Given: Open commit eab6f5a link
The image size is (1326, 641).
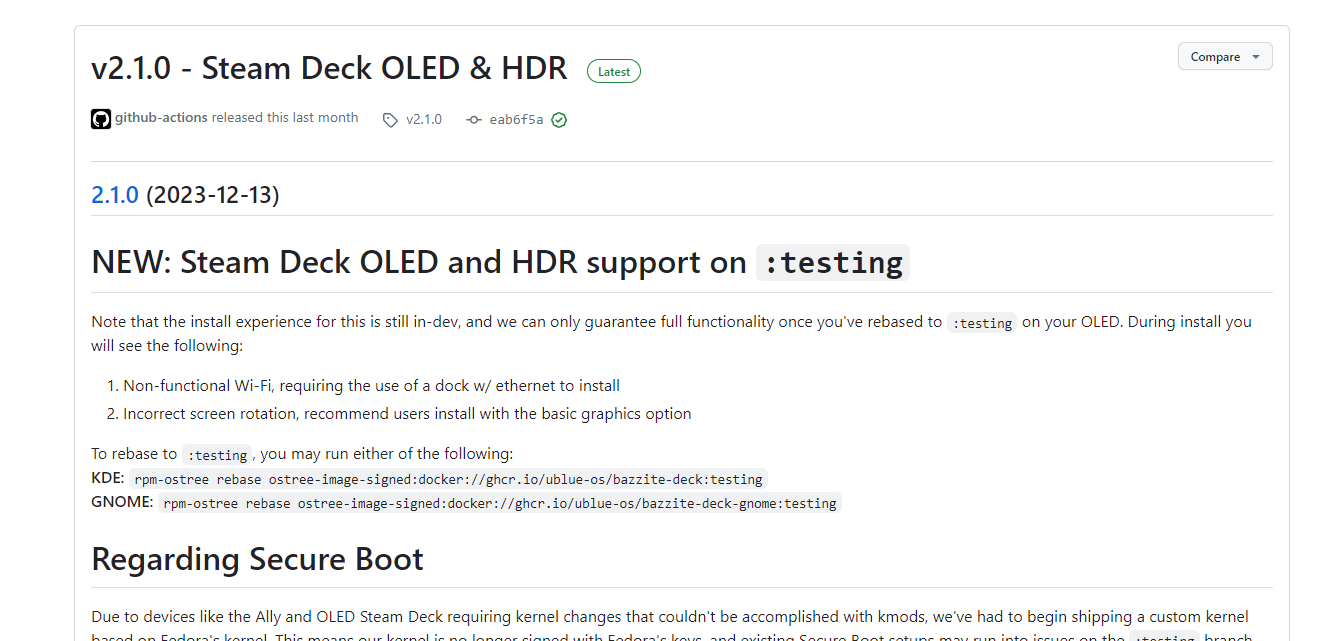Looking at the screenshot, I should pyautogui.click(x=516, y=120).
